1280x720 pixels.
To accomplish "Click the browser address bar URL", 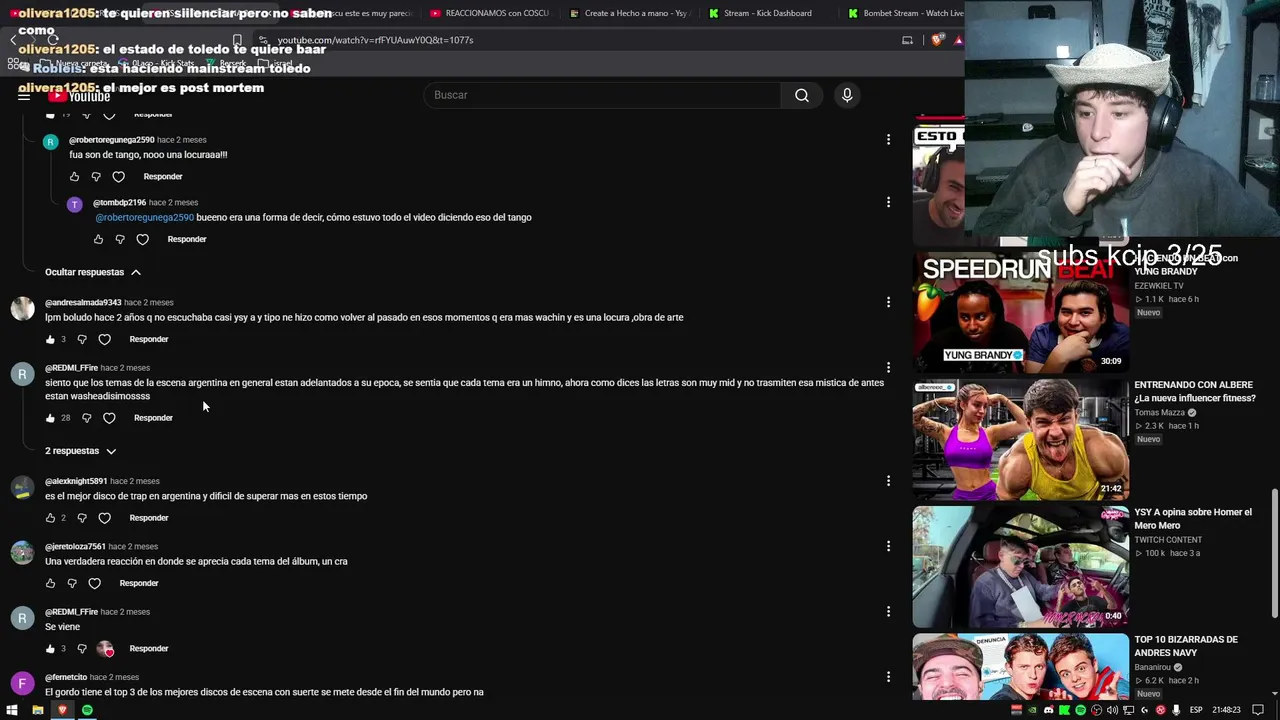I will (x=375, y=40).
